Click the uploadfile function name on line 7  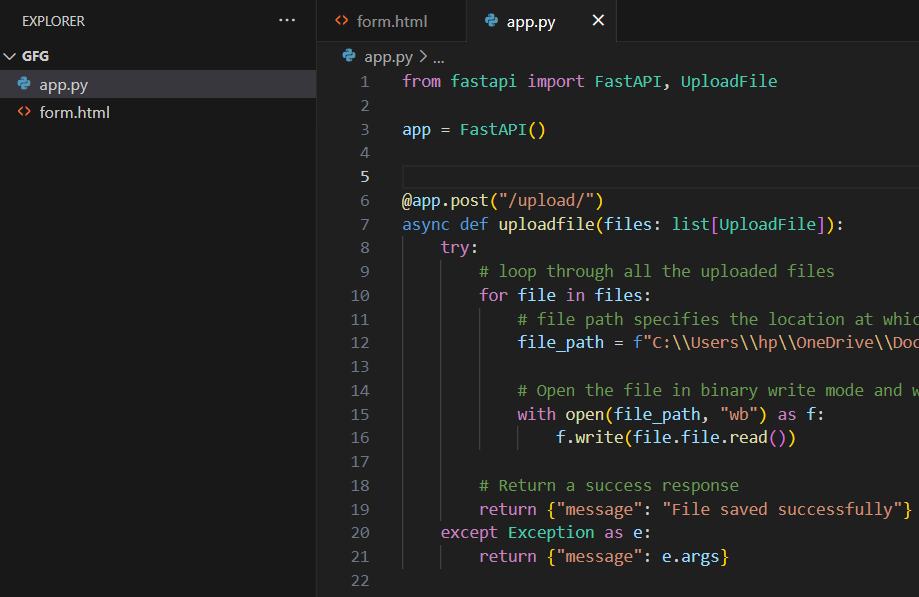tap(546, 224)
